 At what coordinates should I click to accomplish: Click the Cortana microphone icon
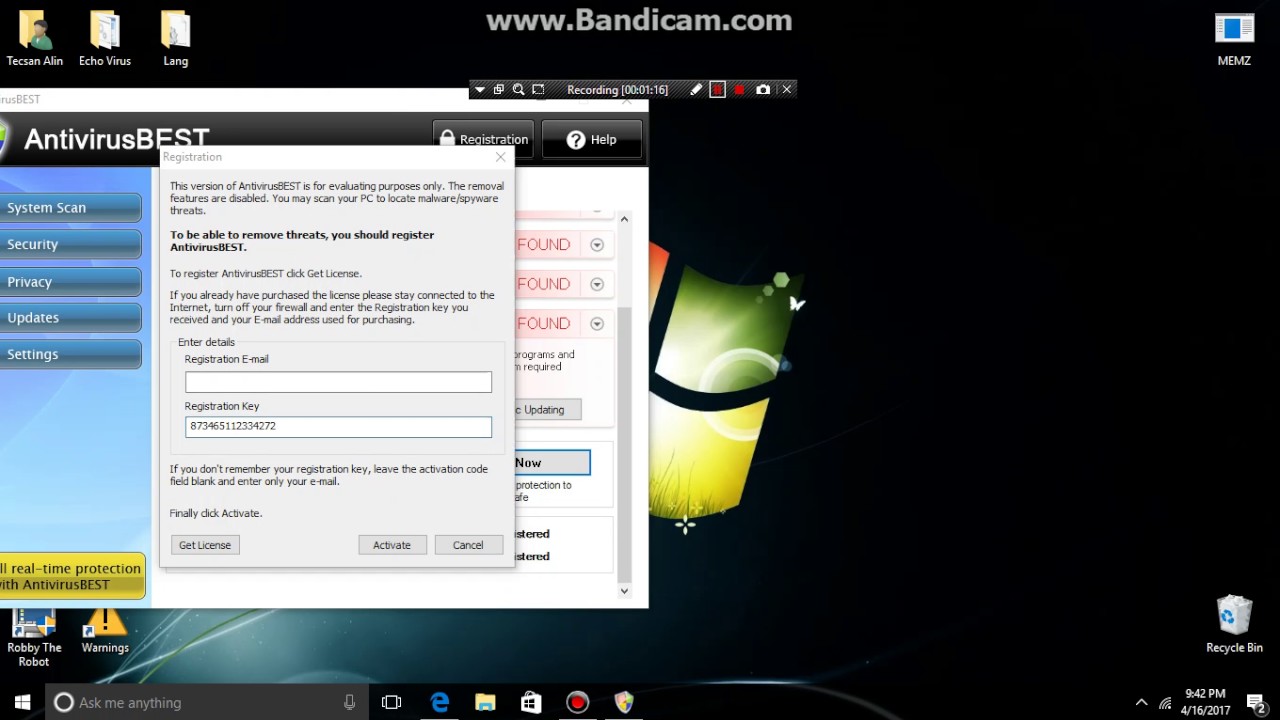click(349, 703)
